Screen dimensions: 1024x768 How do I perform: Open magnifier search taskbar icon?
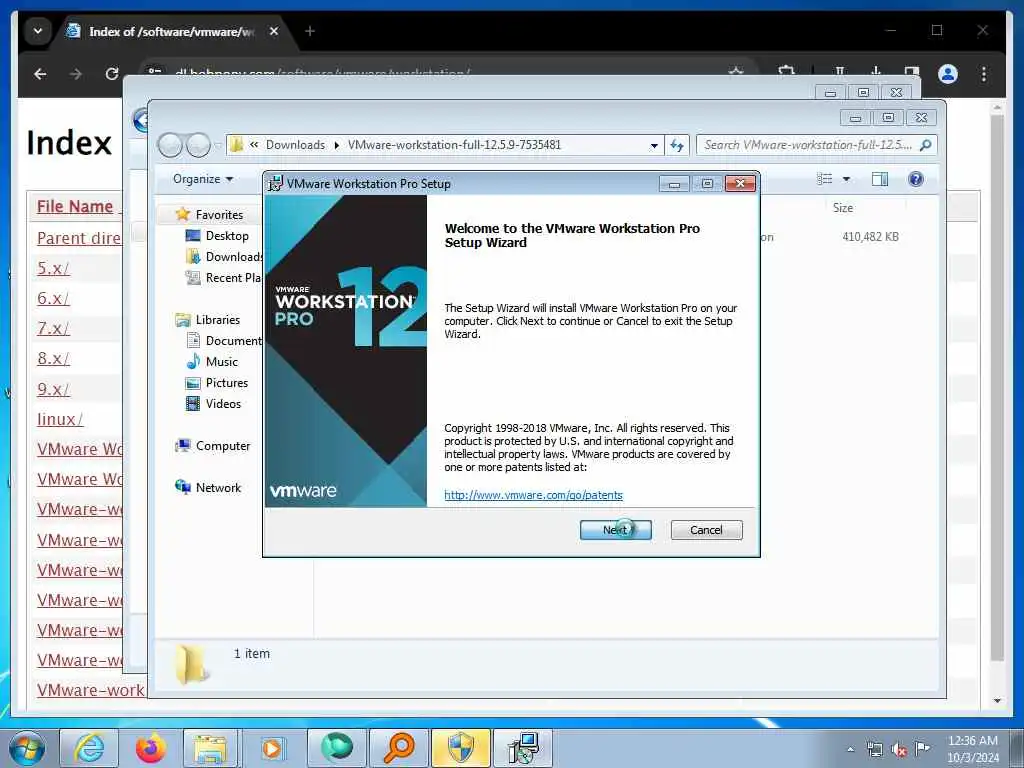coord(399,748)
